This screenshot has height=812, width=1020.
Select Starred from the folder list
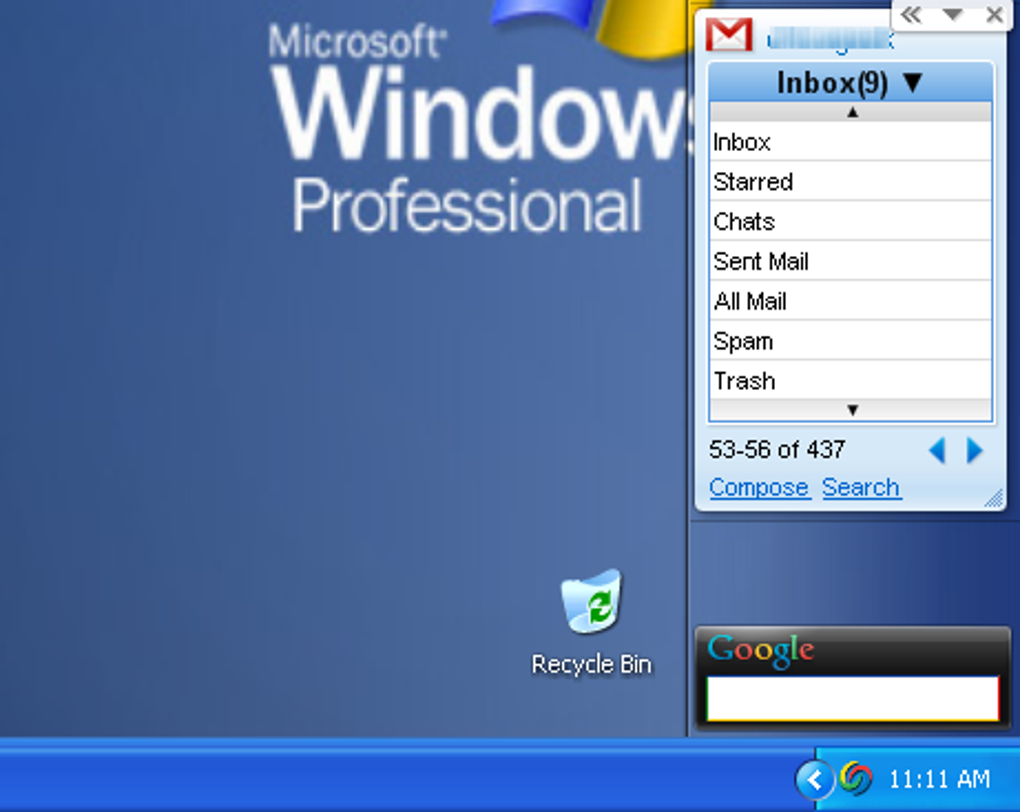[x=851, y=182]
